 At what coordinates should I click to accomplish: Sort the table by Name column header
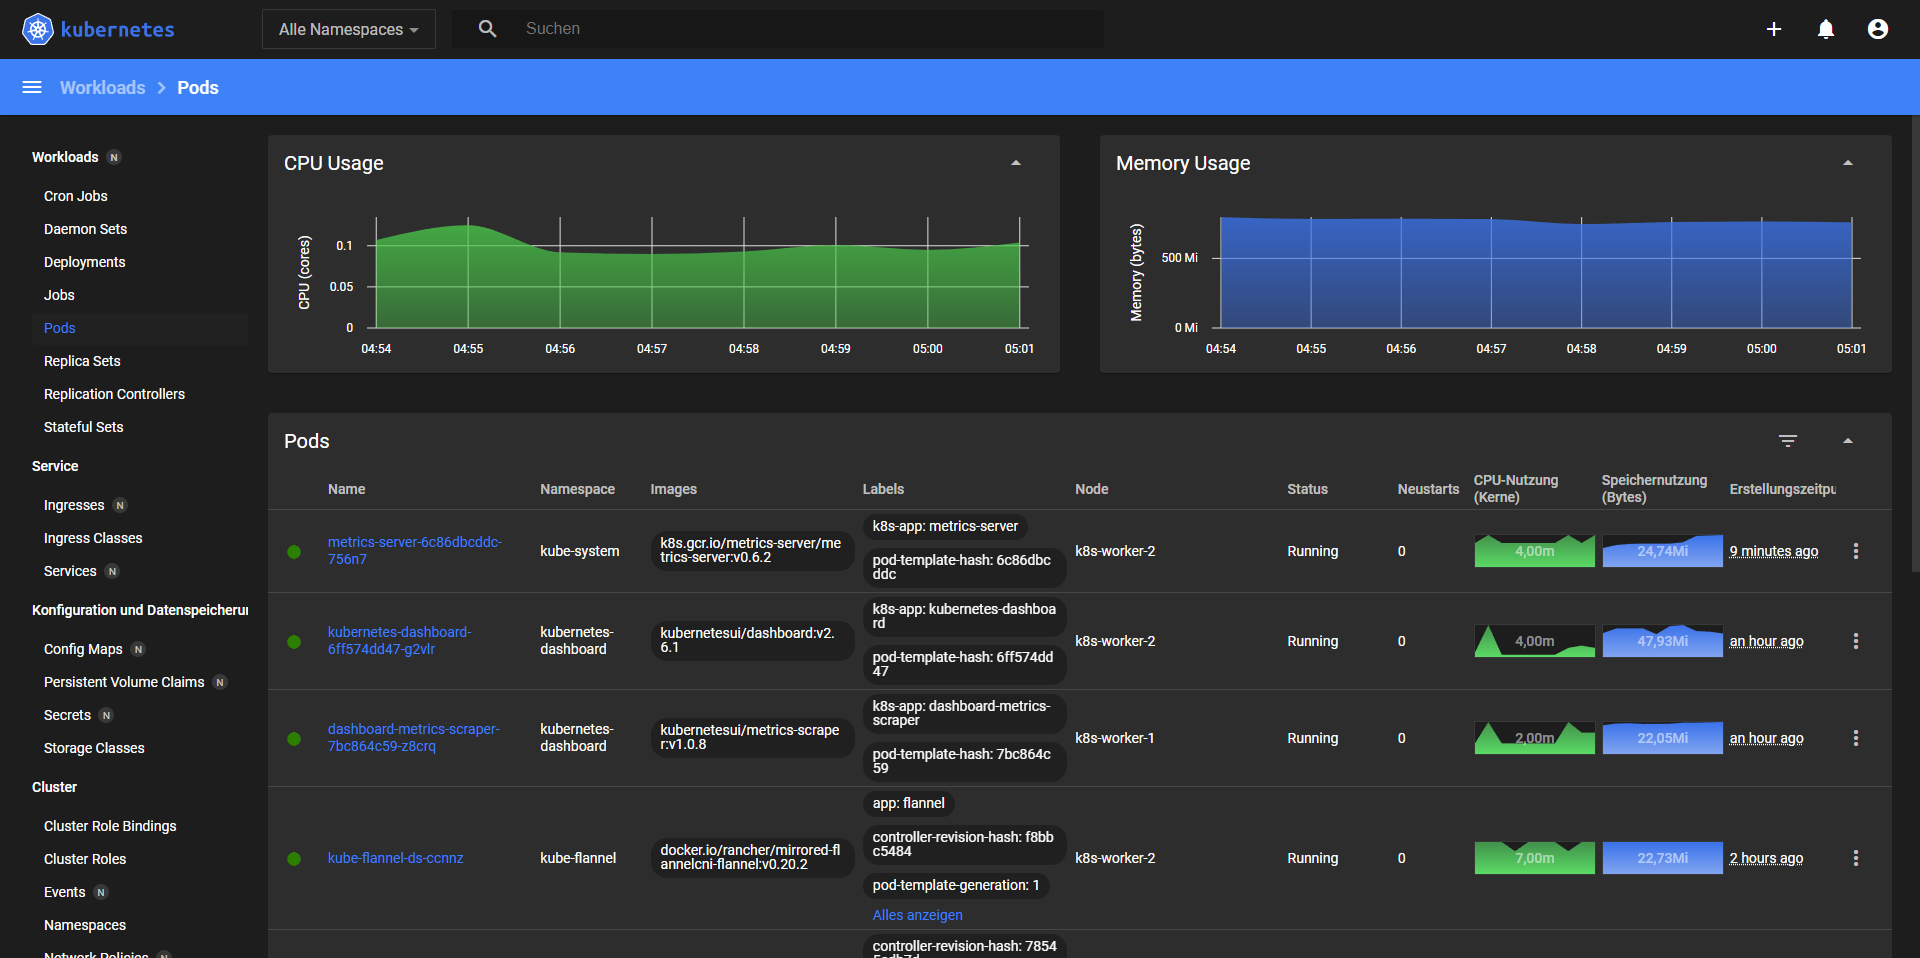coord(346,489)
